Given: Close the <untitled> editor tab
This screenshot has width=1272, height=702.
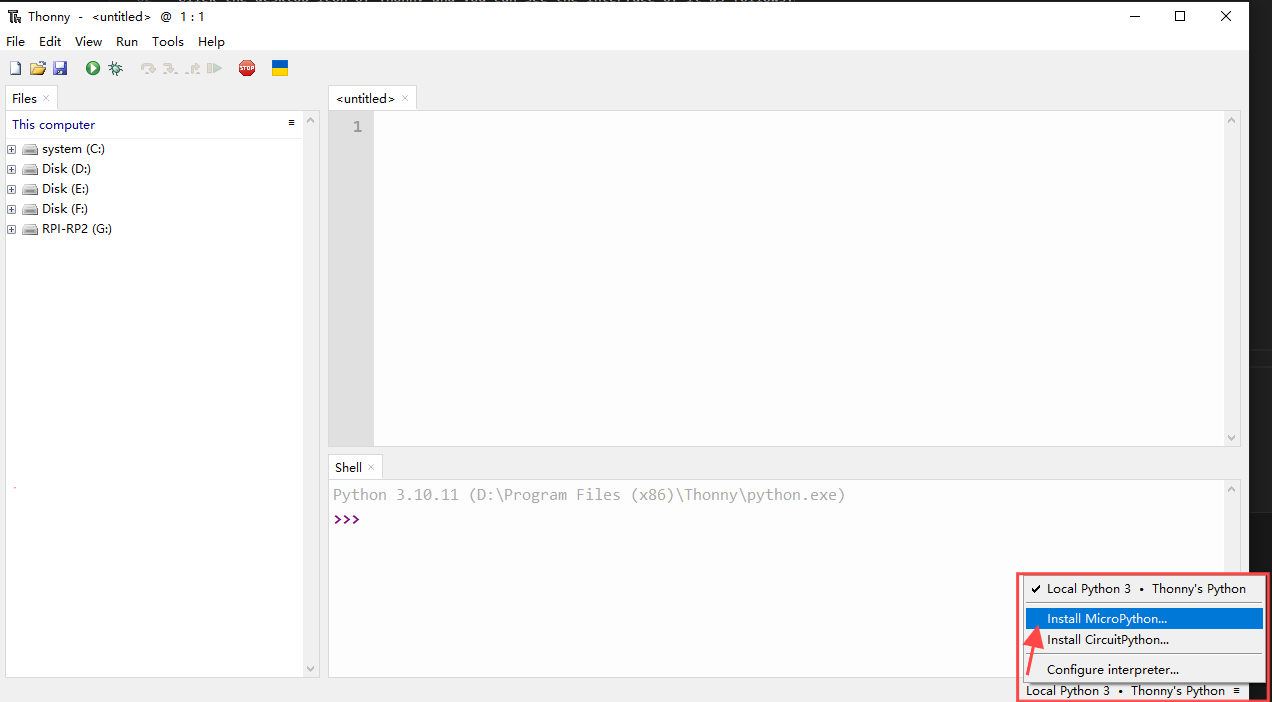Looking at the screenshot, I should click(405, 98).
